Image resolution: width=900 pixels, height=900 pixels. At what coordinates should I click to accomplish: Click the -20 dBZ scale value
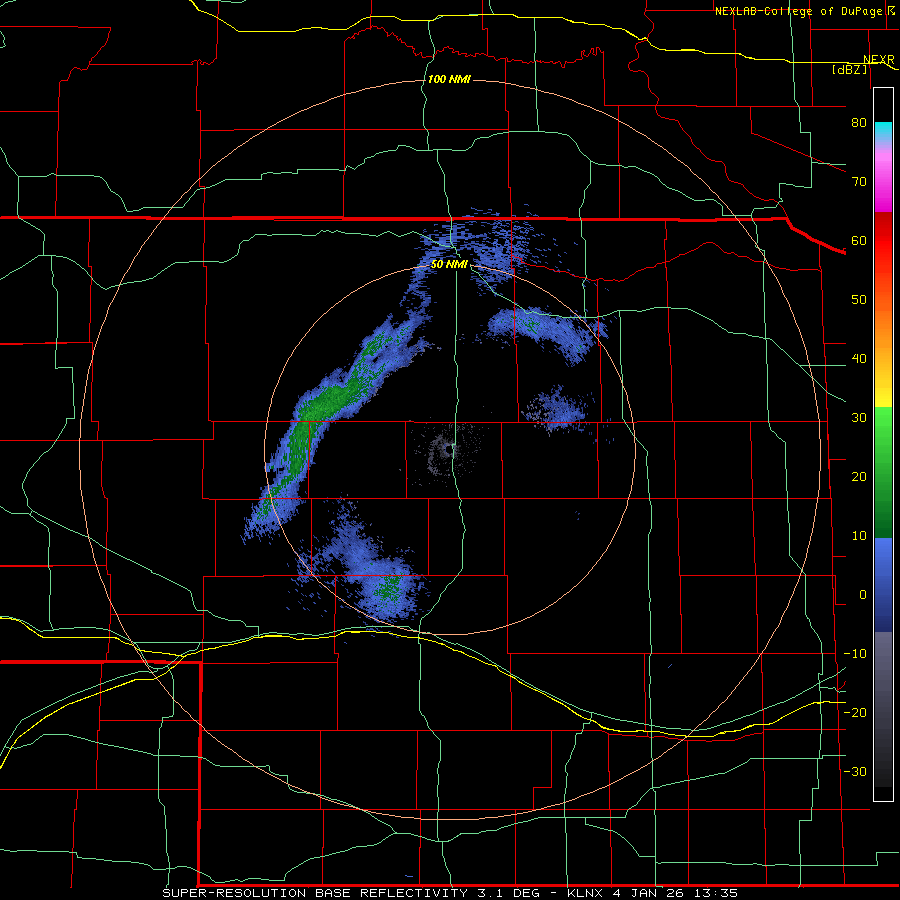coord(855,713)
